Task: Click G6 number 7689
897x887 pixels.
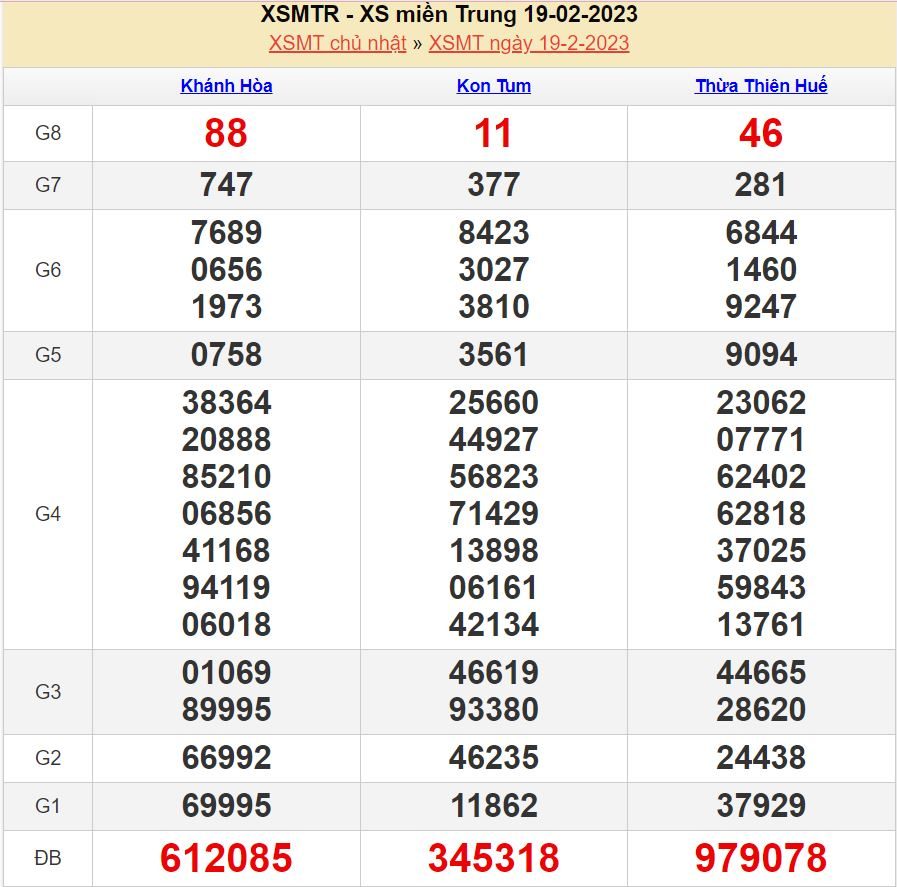Action: [227, 233]
